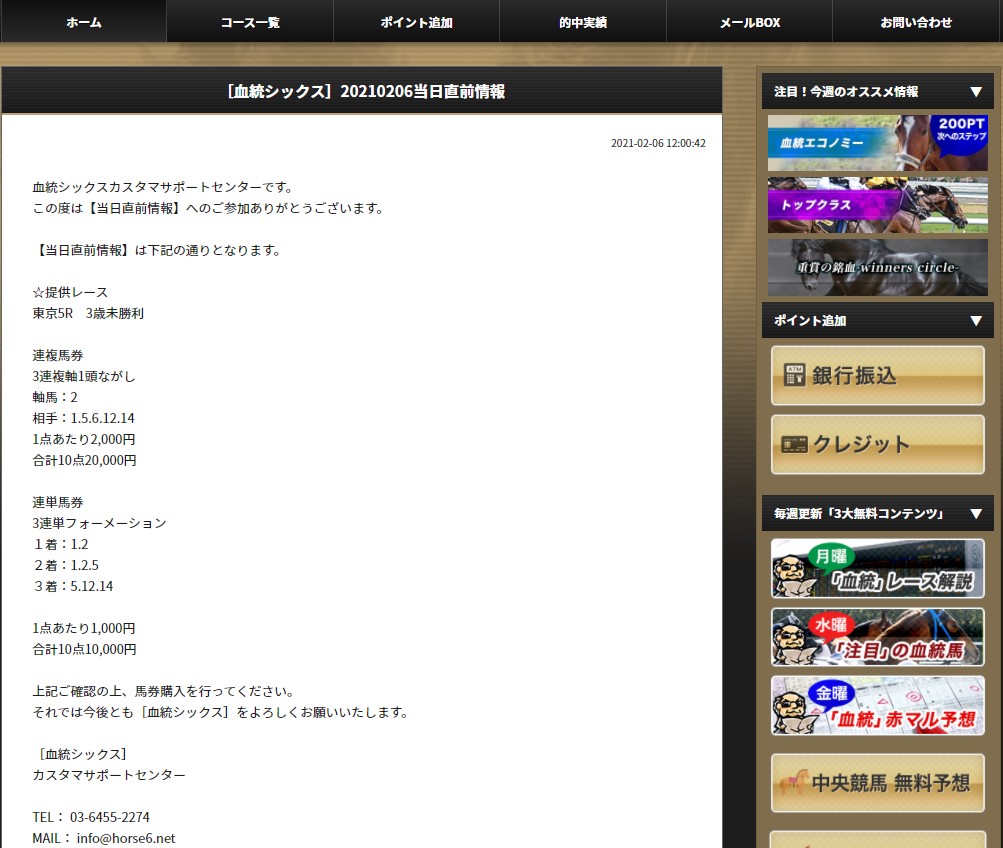Open メールBOX from the navigation bar

[x=750, y=22]
